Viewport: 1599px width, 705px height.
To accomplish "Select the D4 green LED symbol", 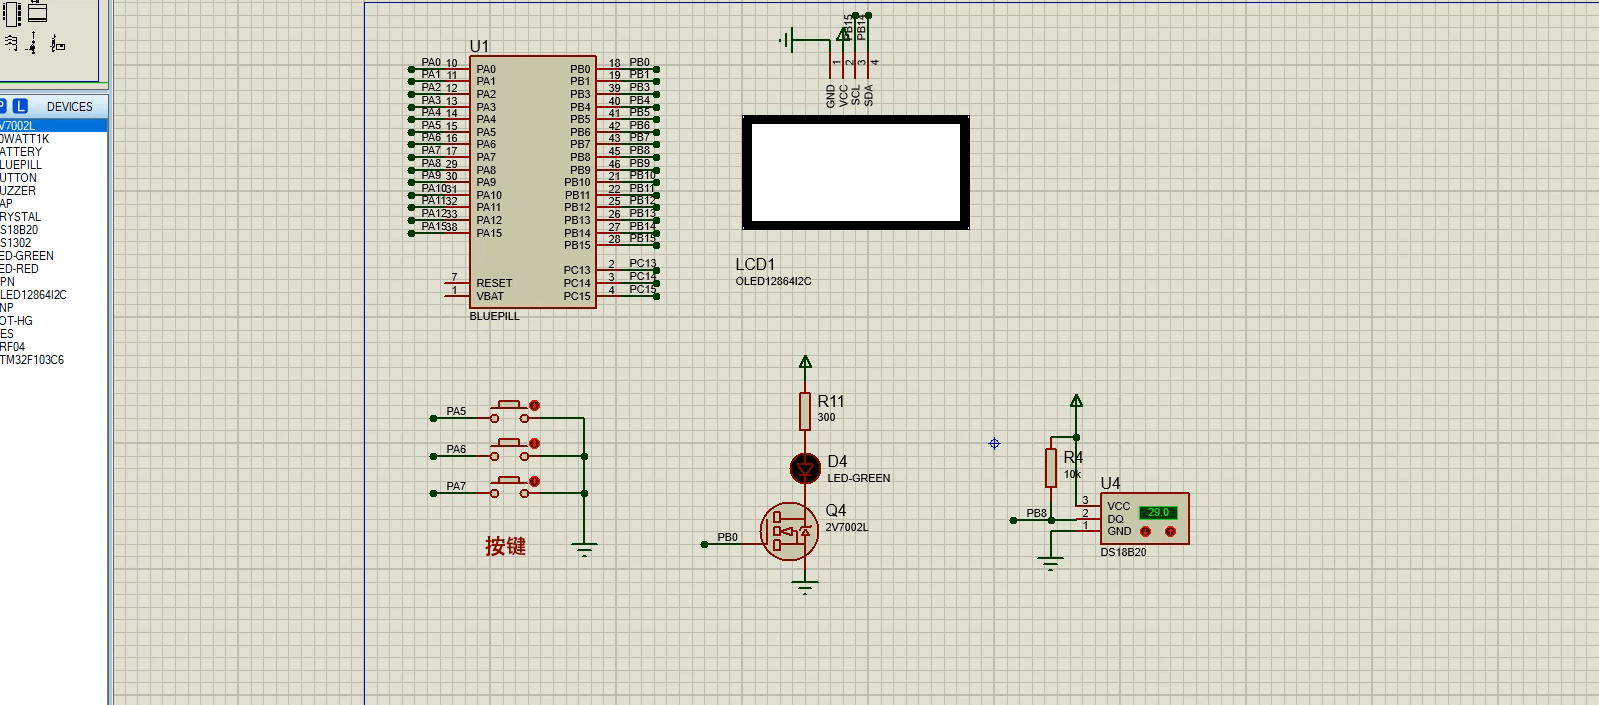I will (x=805, y=467).
